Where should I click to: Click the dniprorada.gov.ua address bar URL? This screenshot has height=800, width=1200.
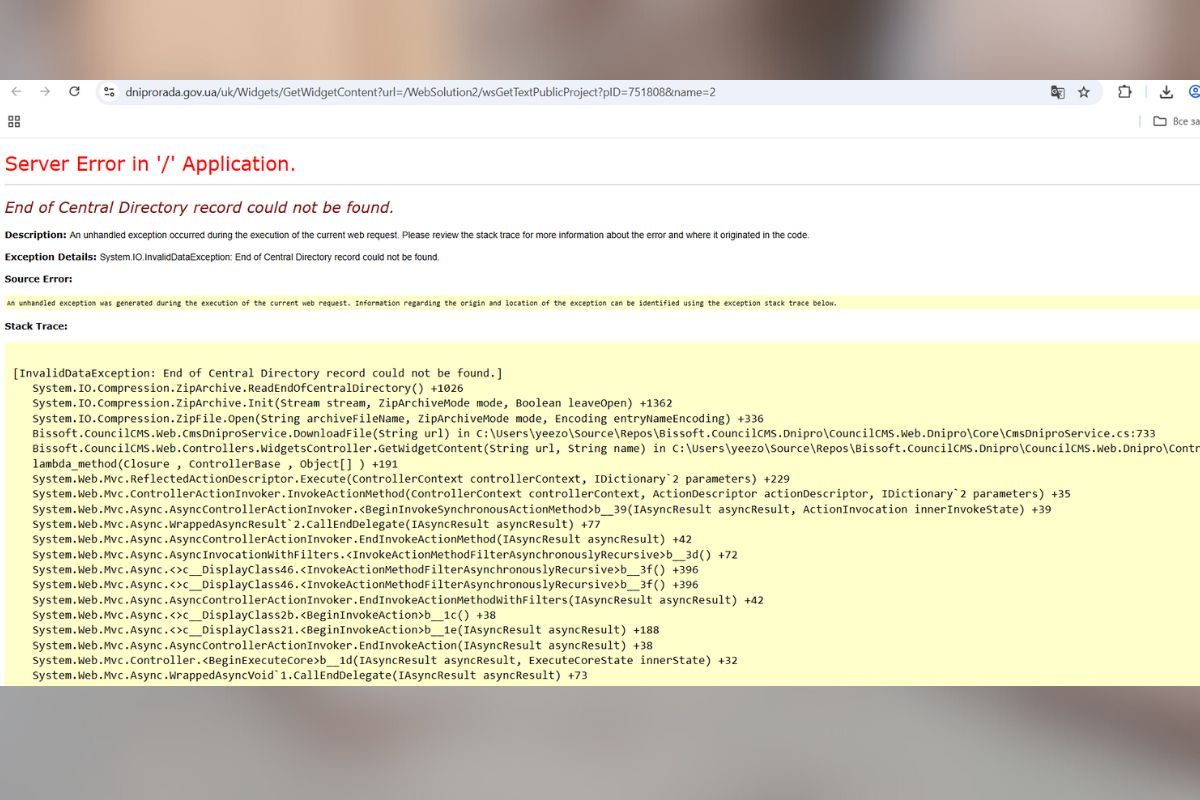tap(420, 92)
